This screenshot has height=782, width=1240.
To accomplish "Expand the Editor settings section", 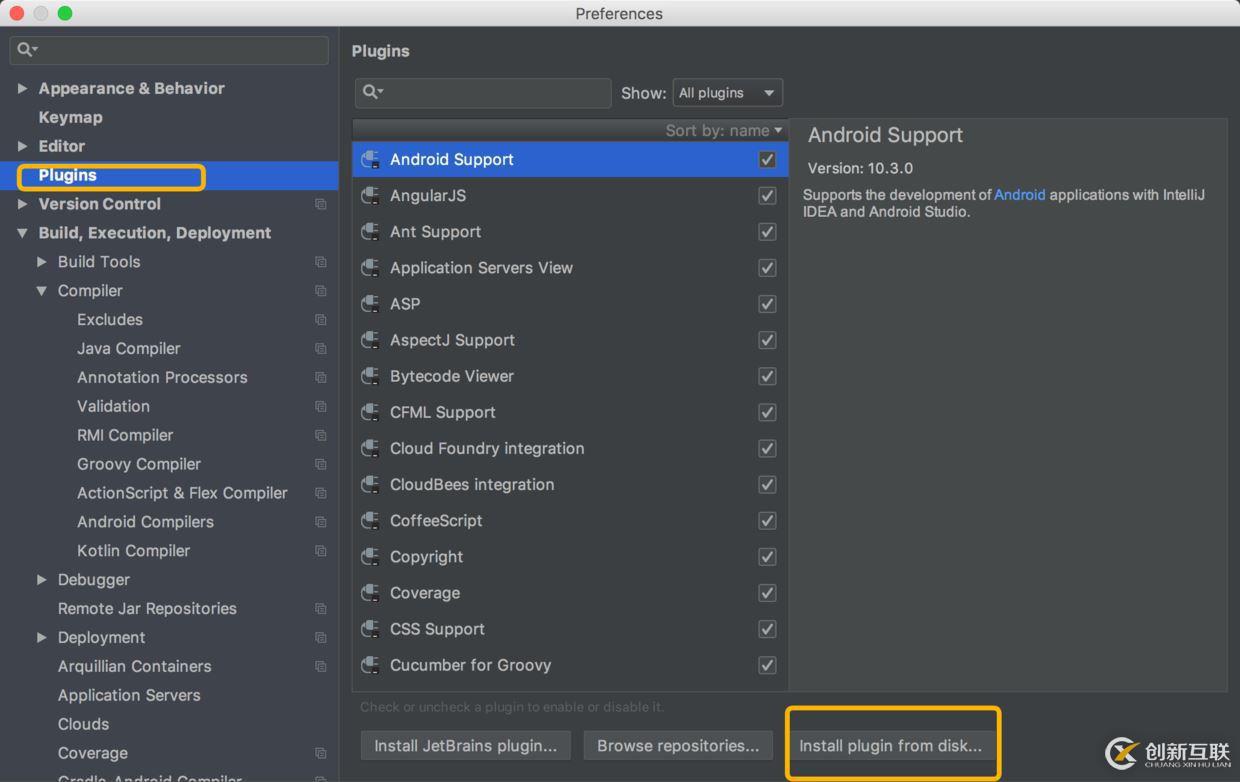I will point(22,146).
